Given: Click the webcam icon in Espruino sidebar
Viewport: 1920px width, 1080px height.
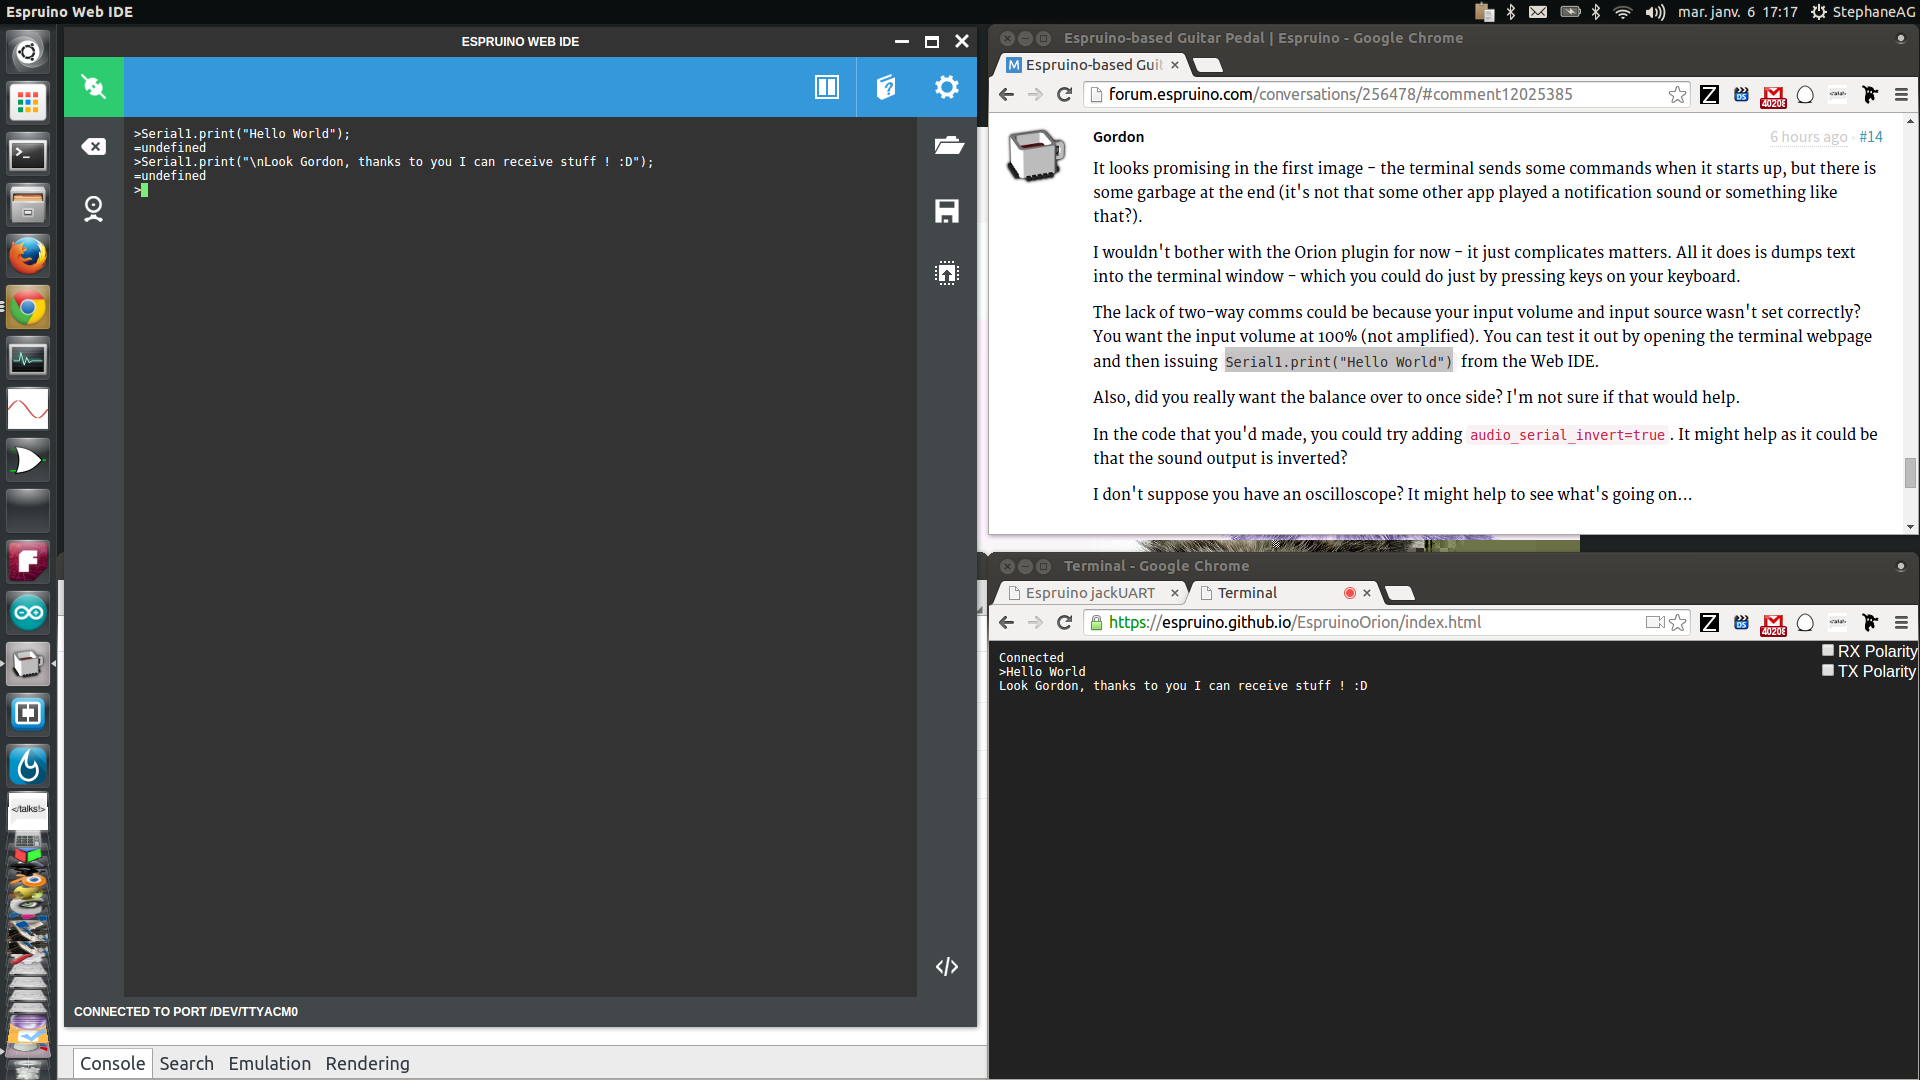Looking at the screenshot, I should [93, 209].
